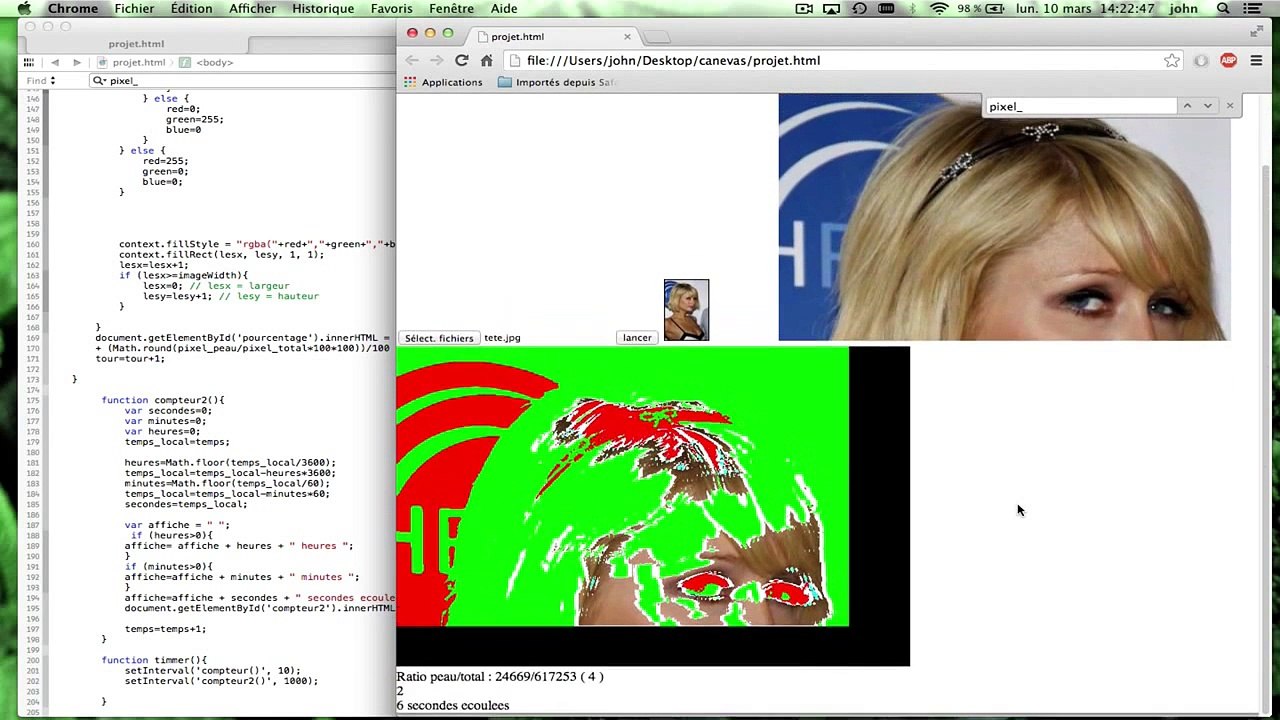
Task: Click the Bluetooth menu bar icon
Action: pyautogui.click(x=912, y=9)
